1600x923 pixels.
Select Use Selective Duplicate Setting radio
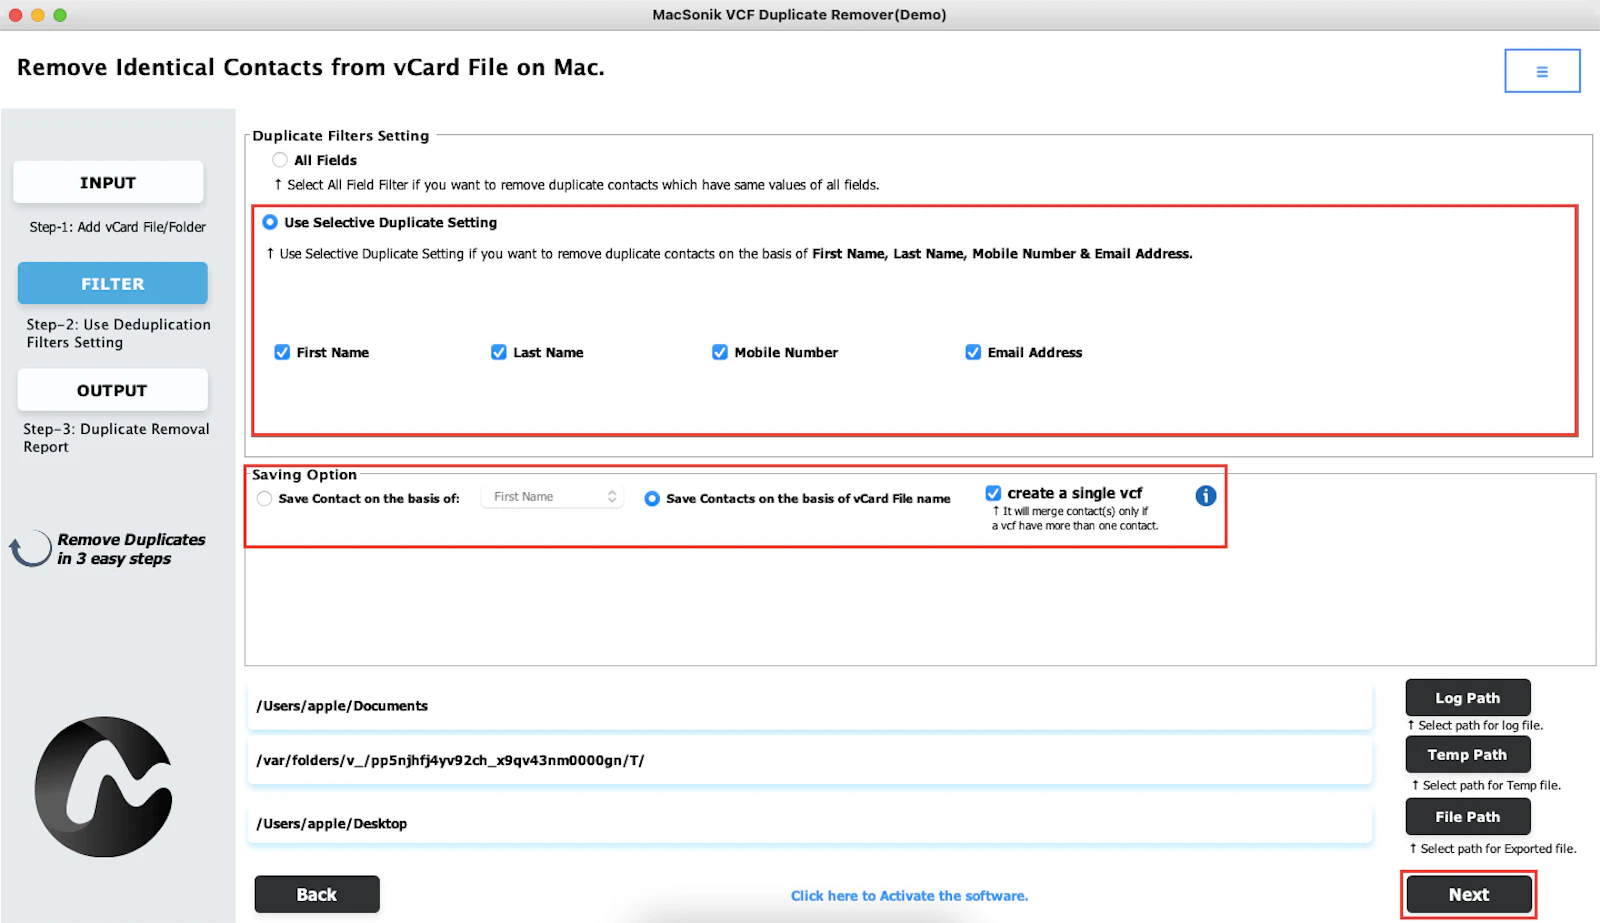[x=270, y=222]
